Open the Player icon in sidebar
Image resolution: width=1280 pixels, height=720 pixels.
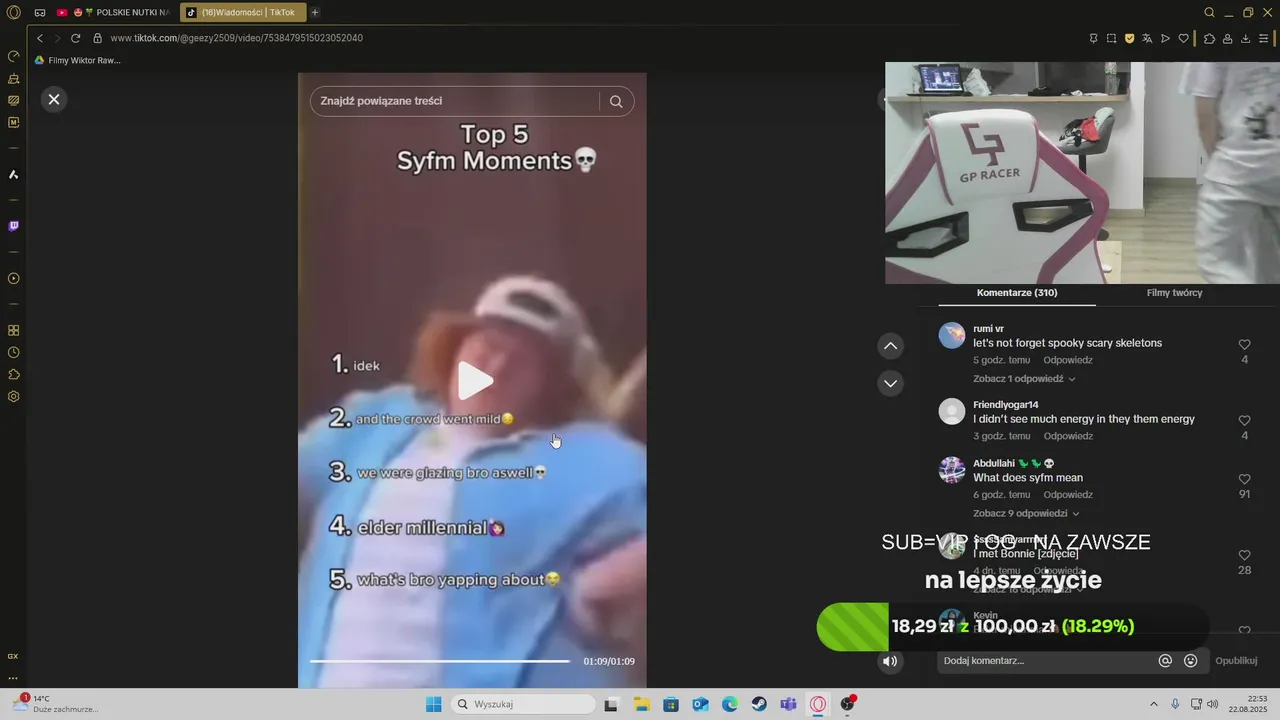click(x=14, y=279)
